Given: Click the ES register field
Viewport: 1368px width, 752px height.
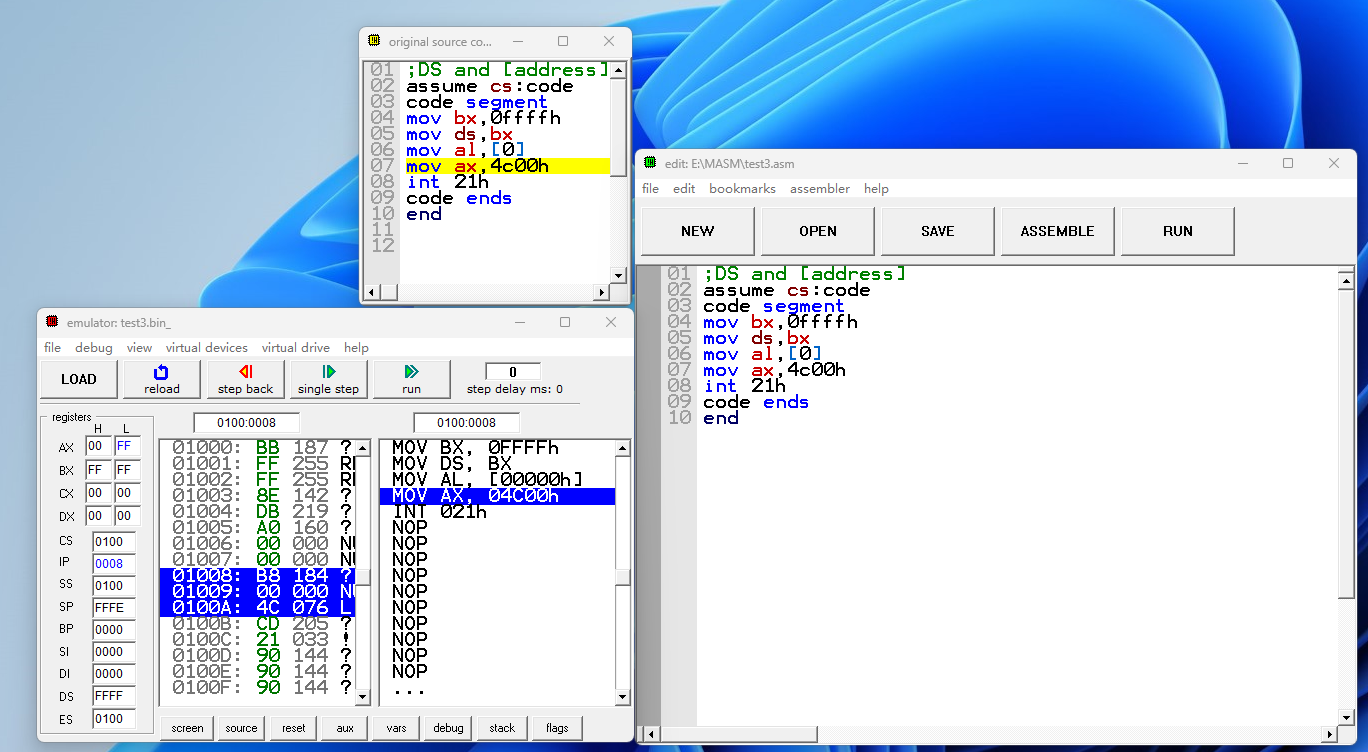Looking at the screenshot, I should [115, 718].
